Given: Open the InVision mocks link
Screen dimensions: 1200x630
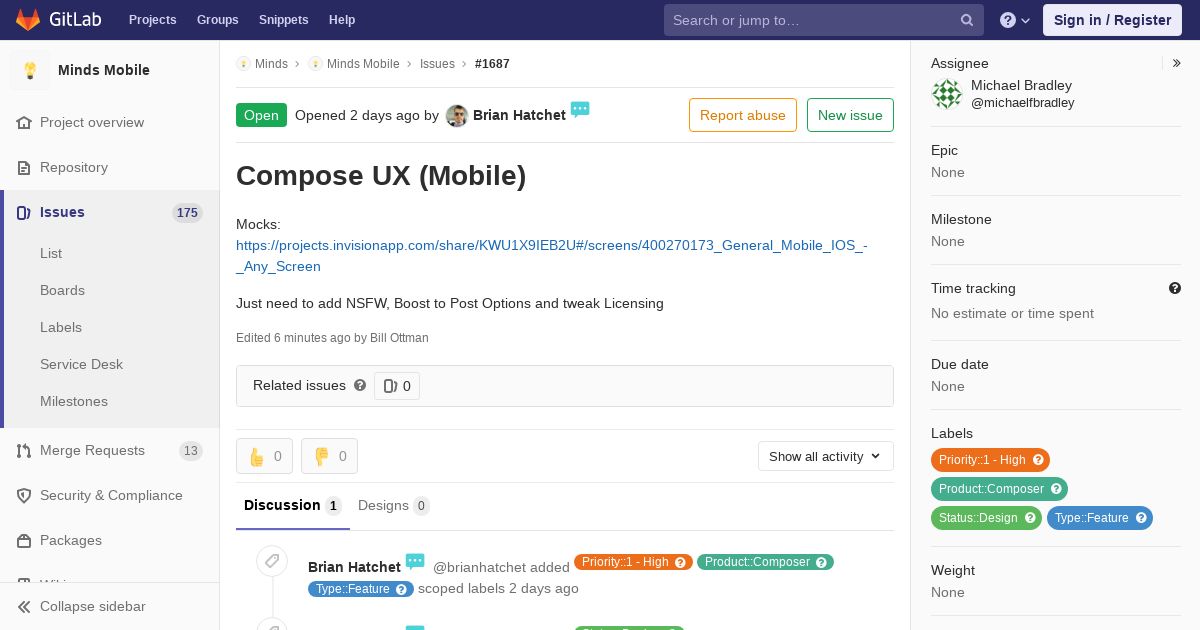Looking at the screenshot, I should pos(551,255).
